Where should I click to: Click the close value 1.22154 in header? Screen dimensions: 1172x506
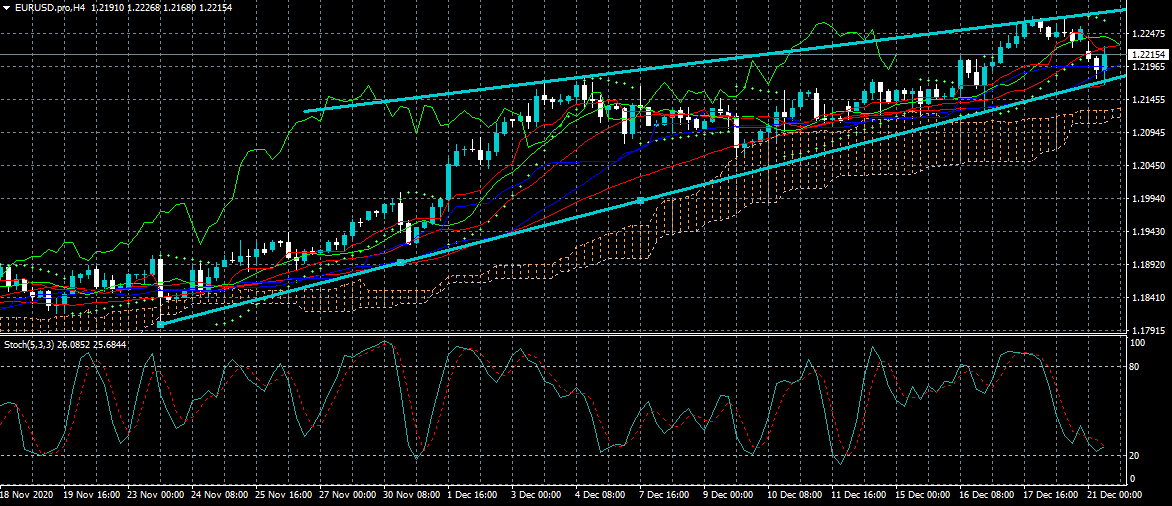point(215,5)
